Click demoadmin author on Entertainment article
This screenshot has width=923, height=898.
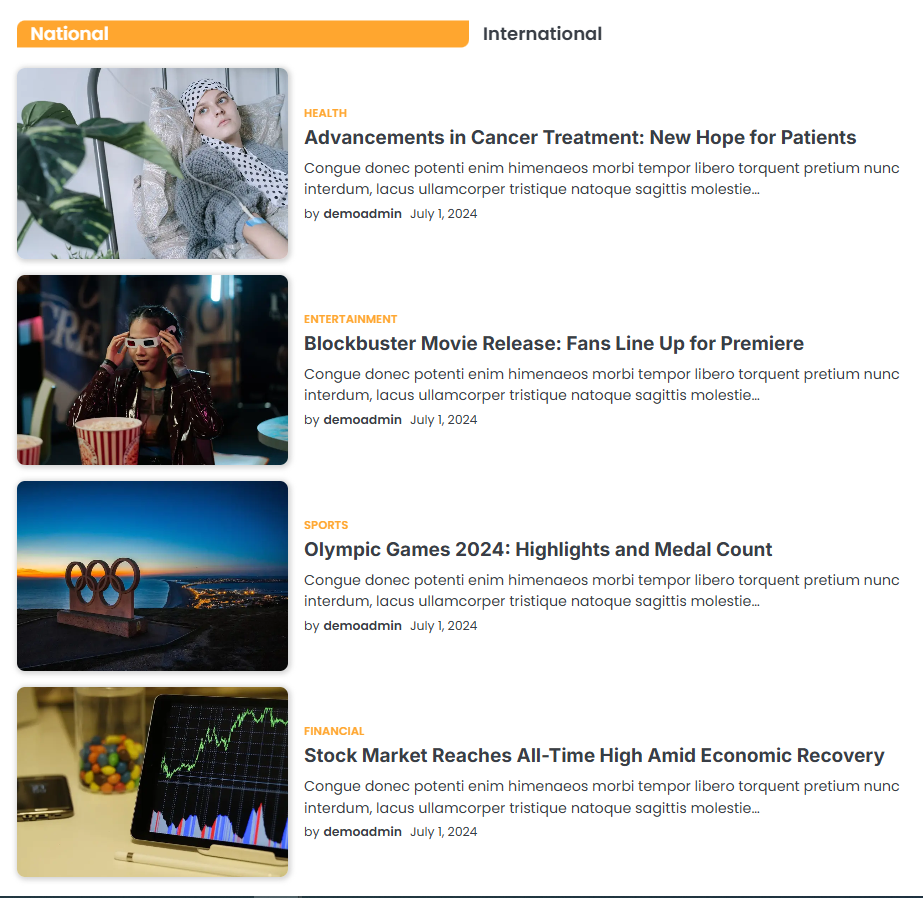point(362,420)
